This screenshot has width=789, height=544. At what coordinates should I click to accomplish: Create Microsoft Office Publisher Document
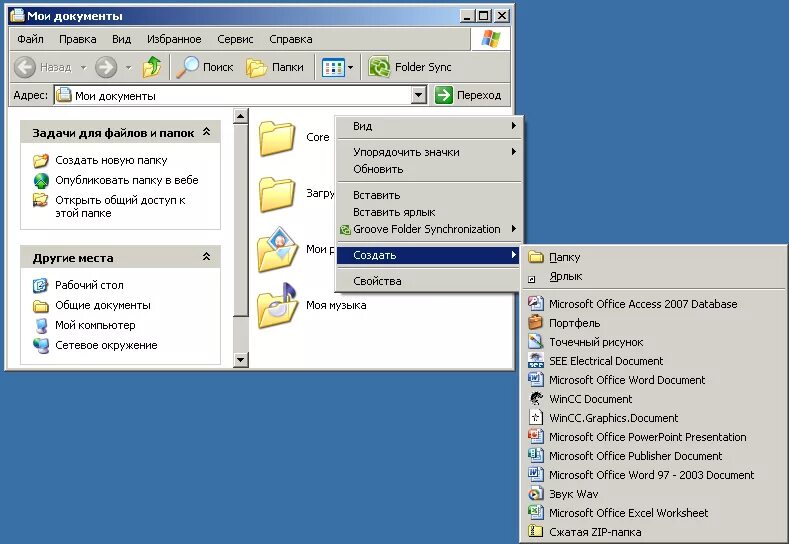tap(654, 456)
